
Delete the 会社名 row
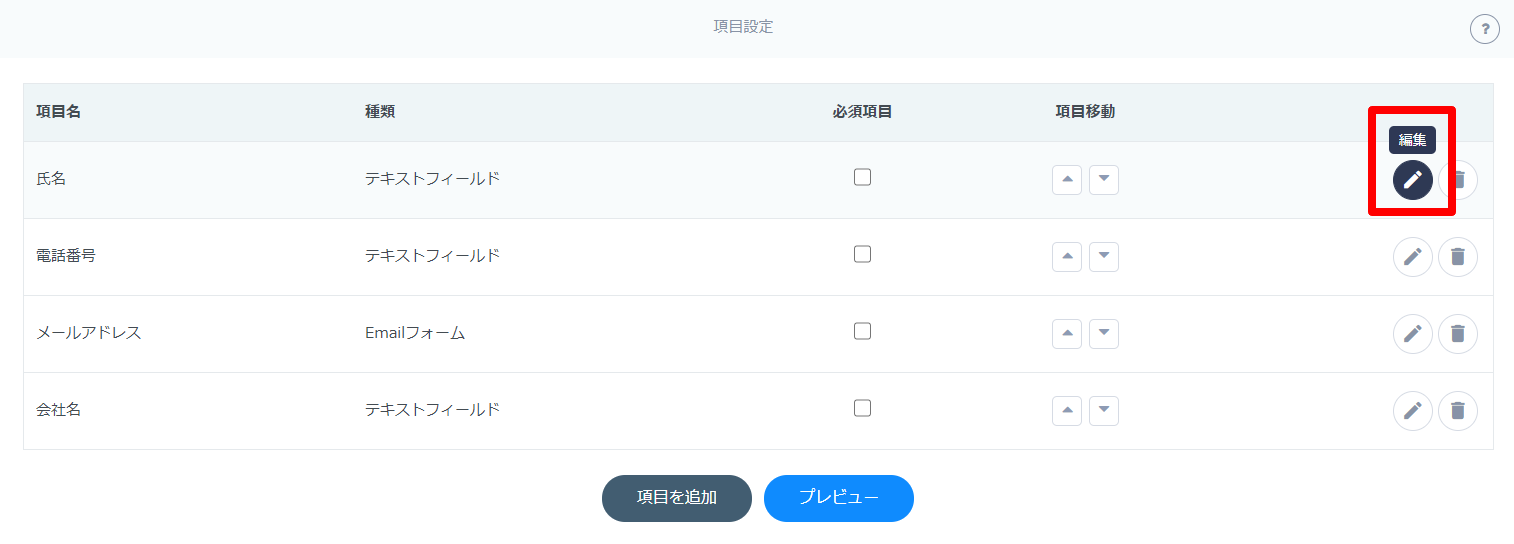(x=1458, y=411)
